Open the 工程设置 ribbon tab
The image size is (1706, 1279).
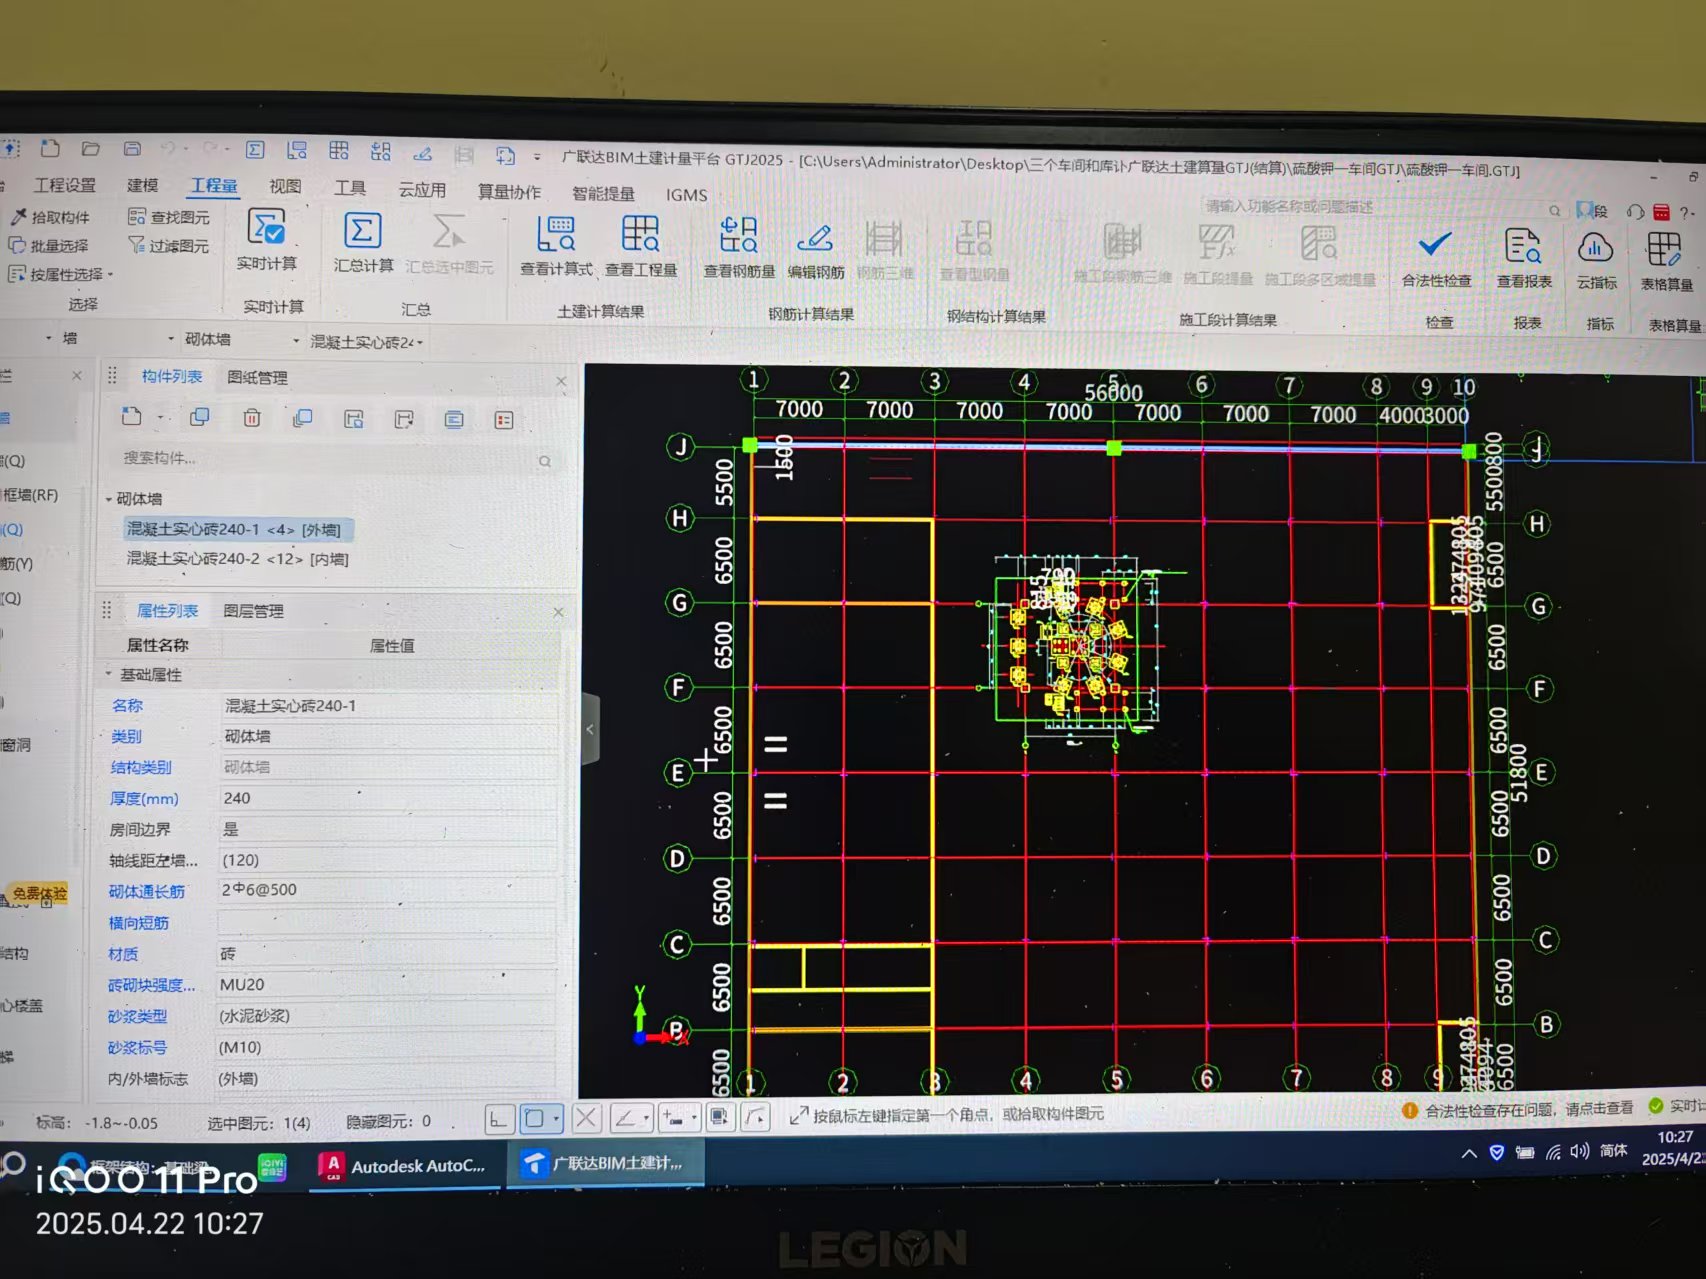pos(65,185)
